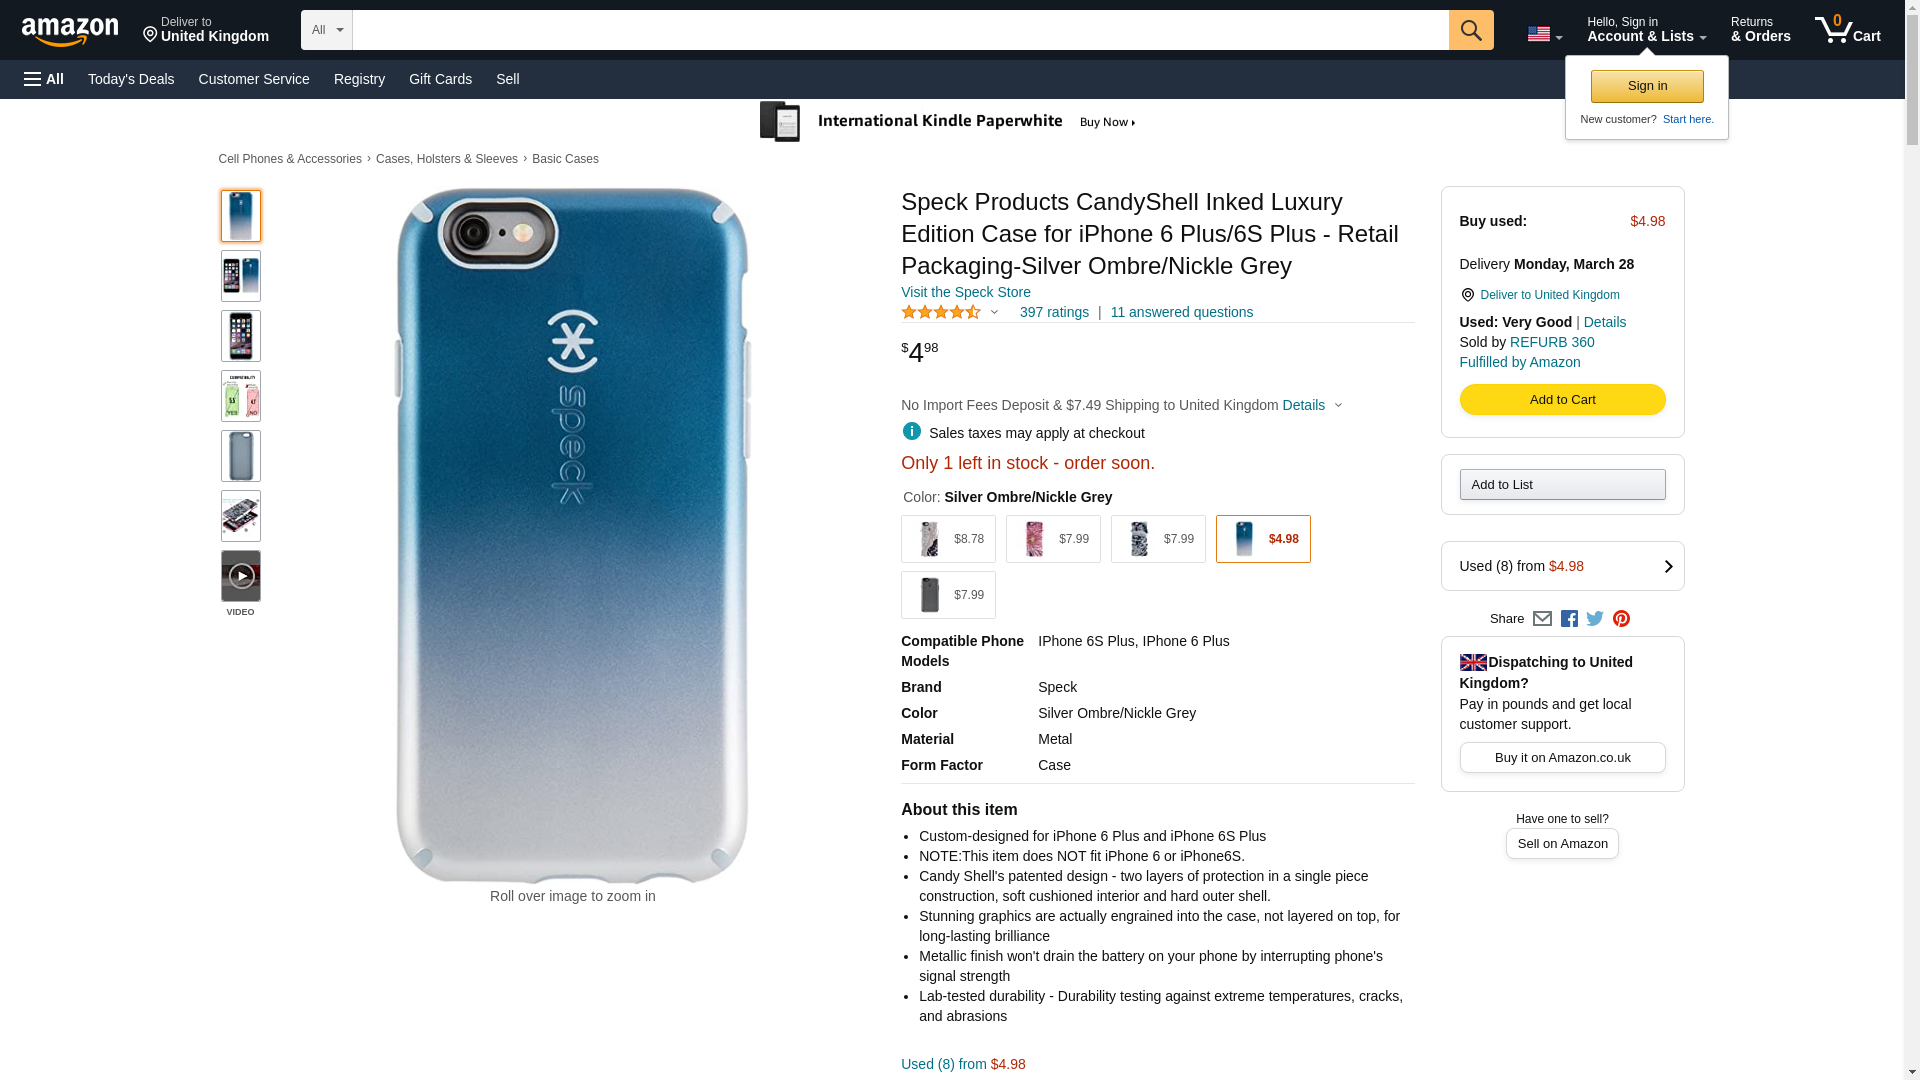Viewport: 1920px width, 1080px height.
Task: Go to the Amazon logo home
Action: 70,31
